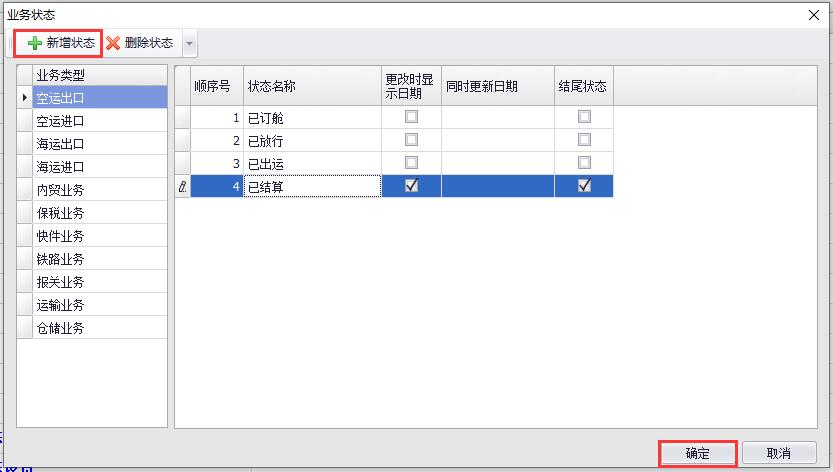The width and height of the screenshot is (833, 472).
Task: Close the 业务状态 dialog window
Action: [x=815, y=14]
